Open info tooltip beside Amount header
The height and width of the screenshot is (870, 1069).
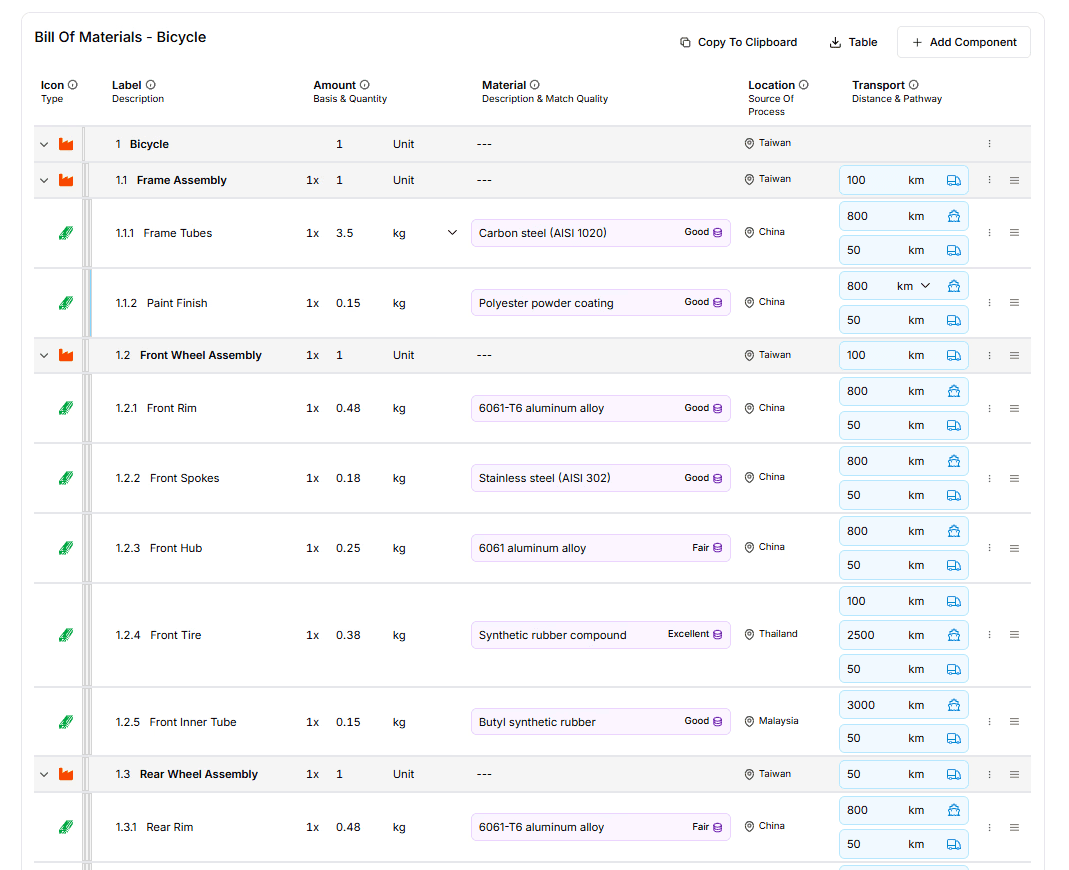(365, 85)
